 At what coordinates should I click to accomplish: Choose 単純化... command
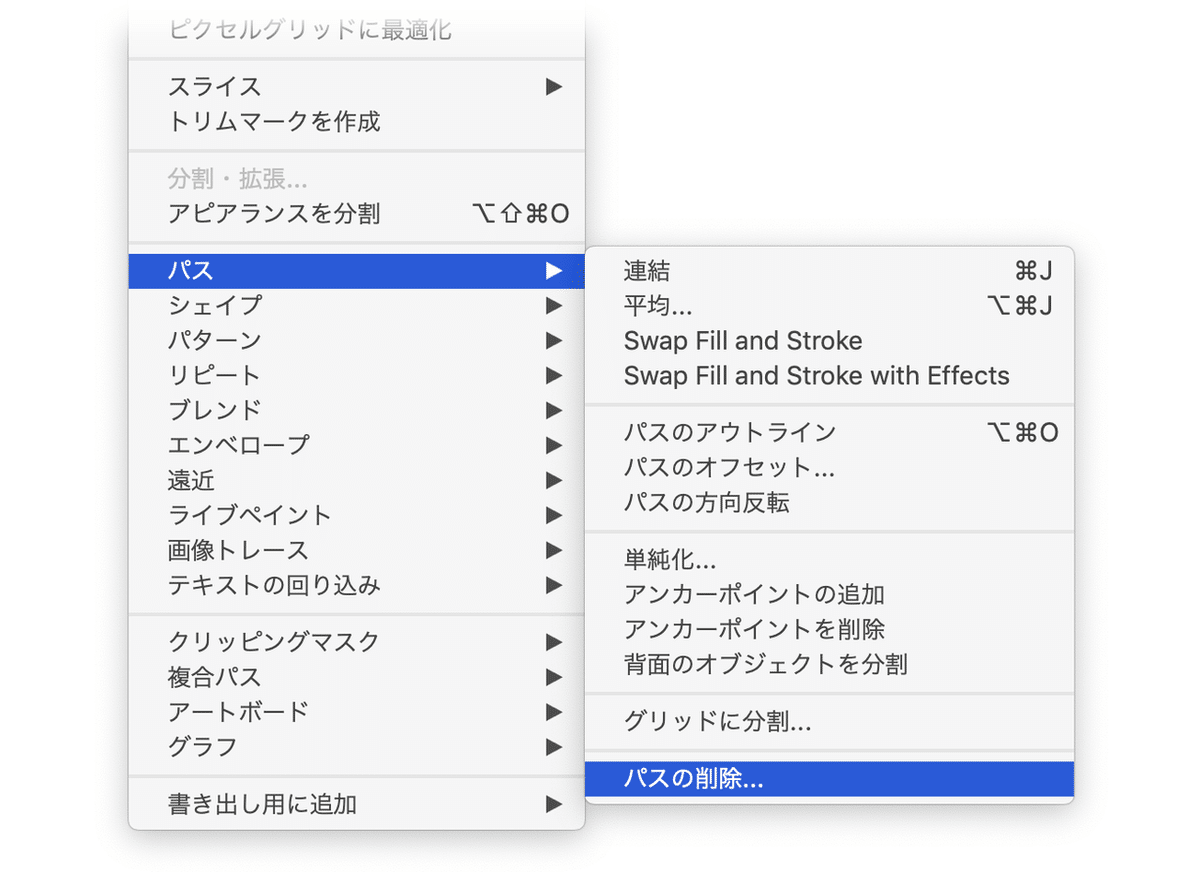tap(829, 559)
